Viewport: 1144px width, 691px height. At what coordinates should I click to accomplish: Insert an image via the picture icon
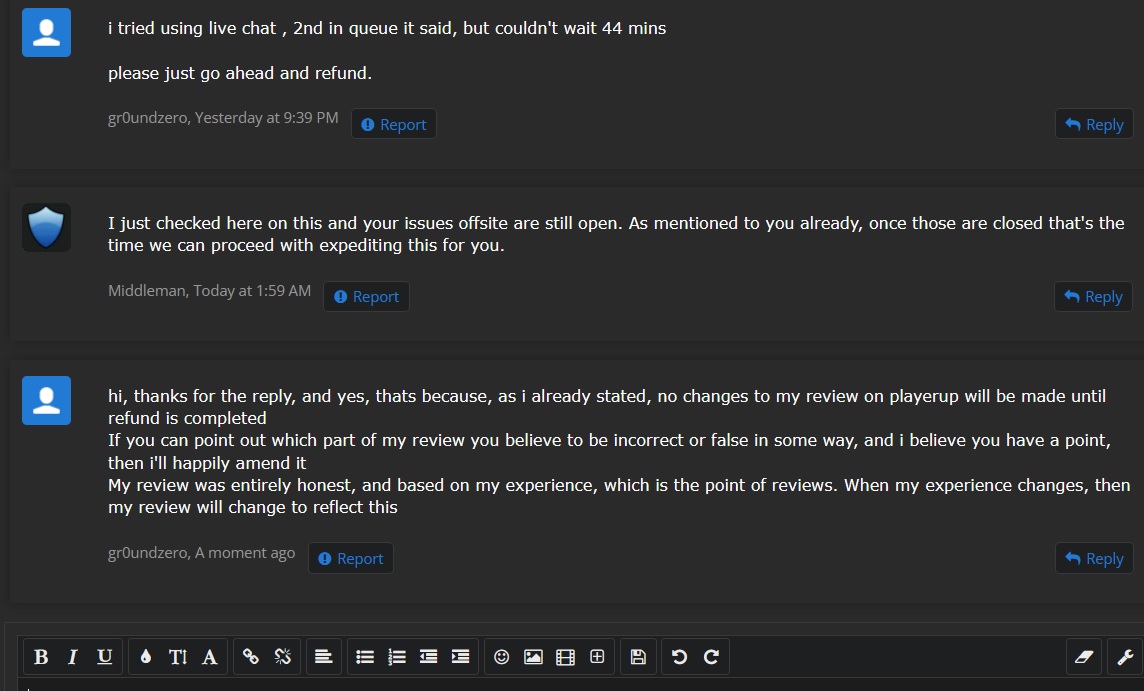pyautogui.click(x=533, y=657)
